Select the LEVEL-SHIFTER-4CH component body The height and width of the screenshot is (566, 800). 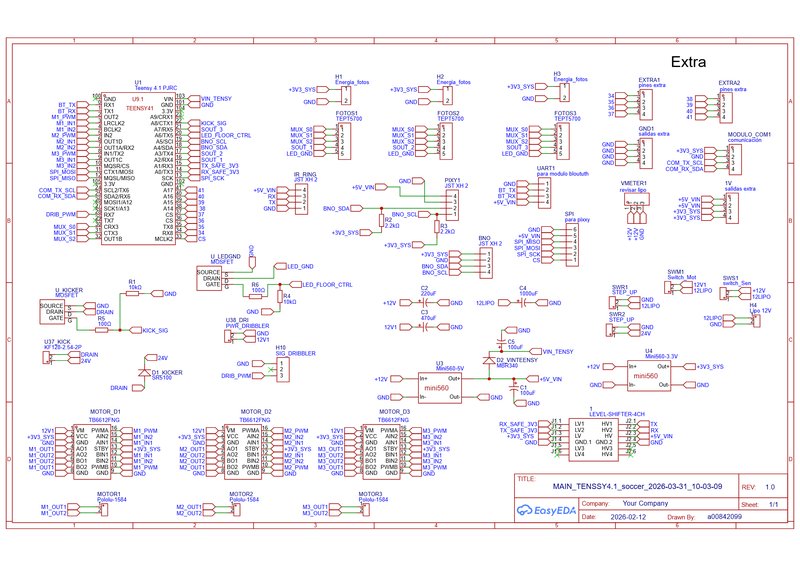tap(593, 439)
